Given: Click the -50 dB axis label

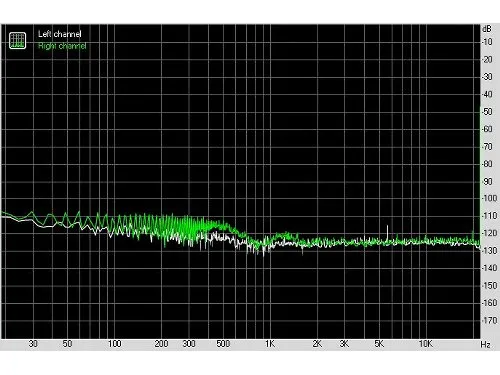Looking at the screenshot, I should (487, 112).
